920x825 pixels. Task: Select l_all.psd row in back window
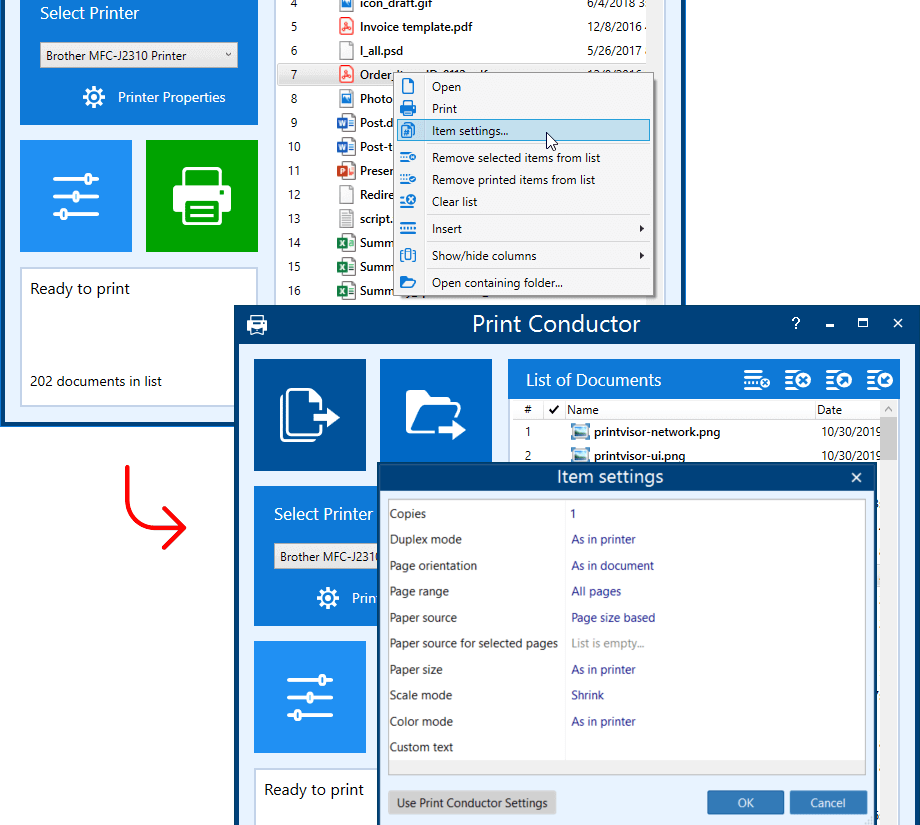tap(461, 51)
